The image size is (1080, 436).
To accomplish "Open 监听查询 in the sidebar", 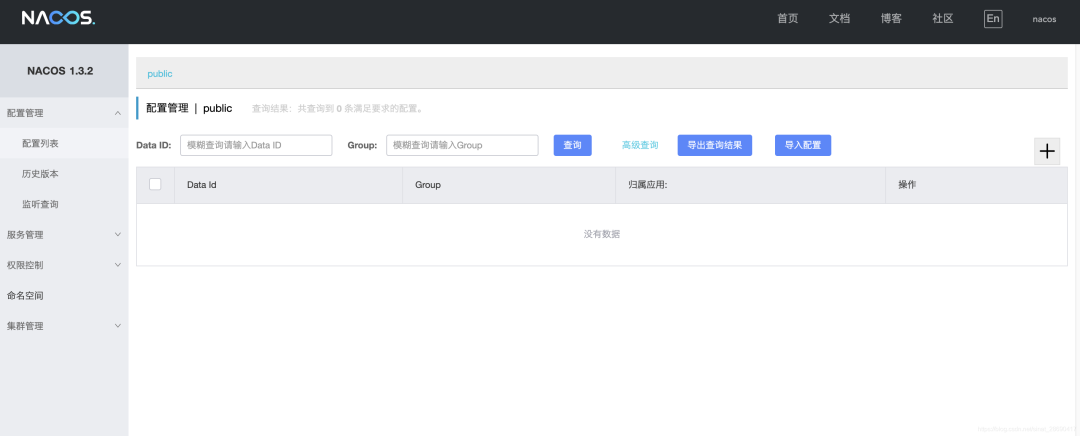I will click(40, 205).
